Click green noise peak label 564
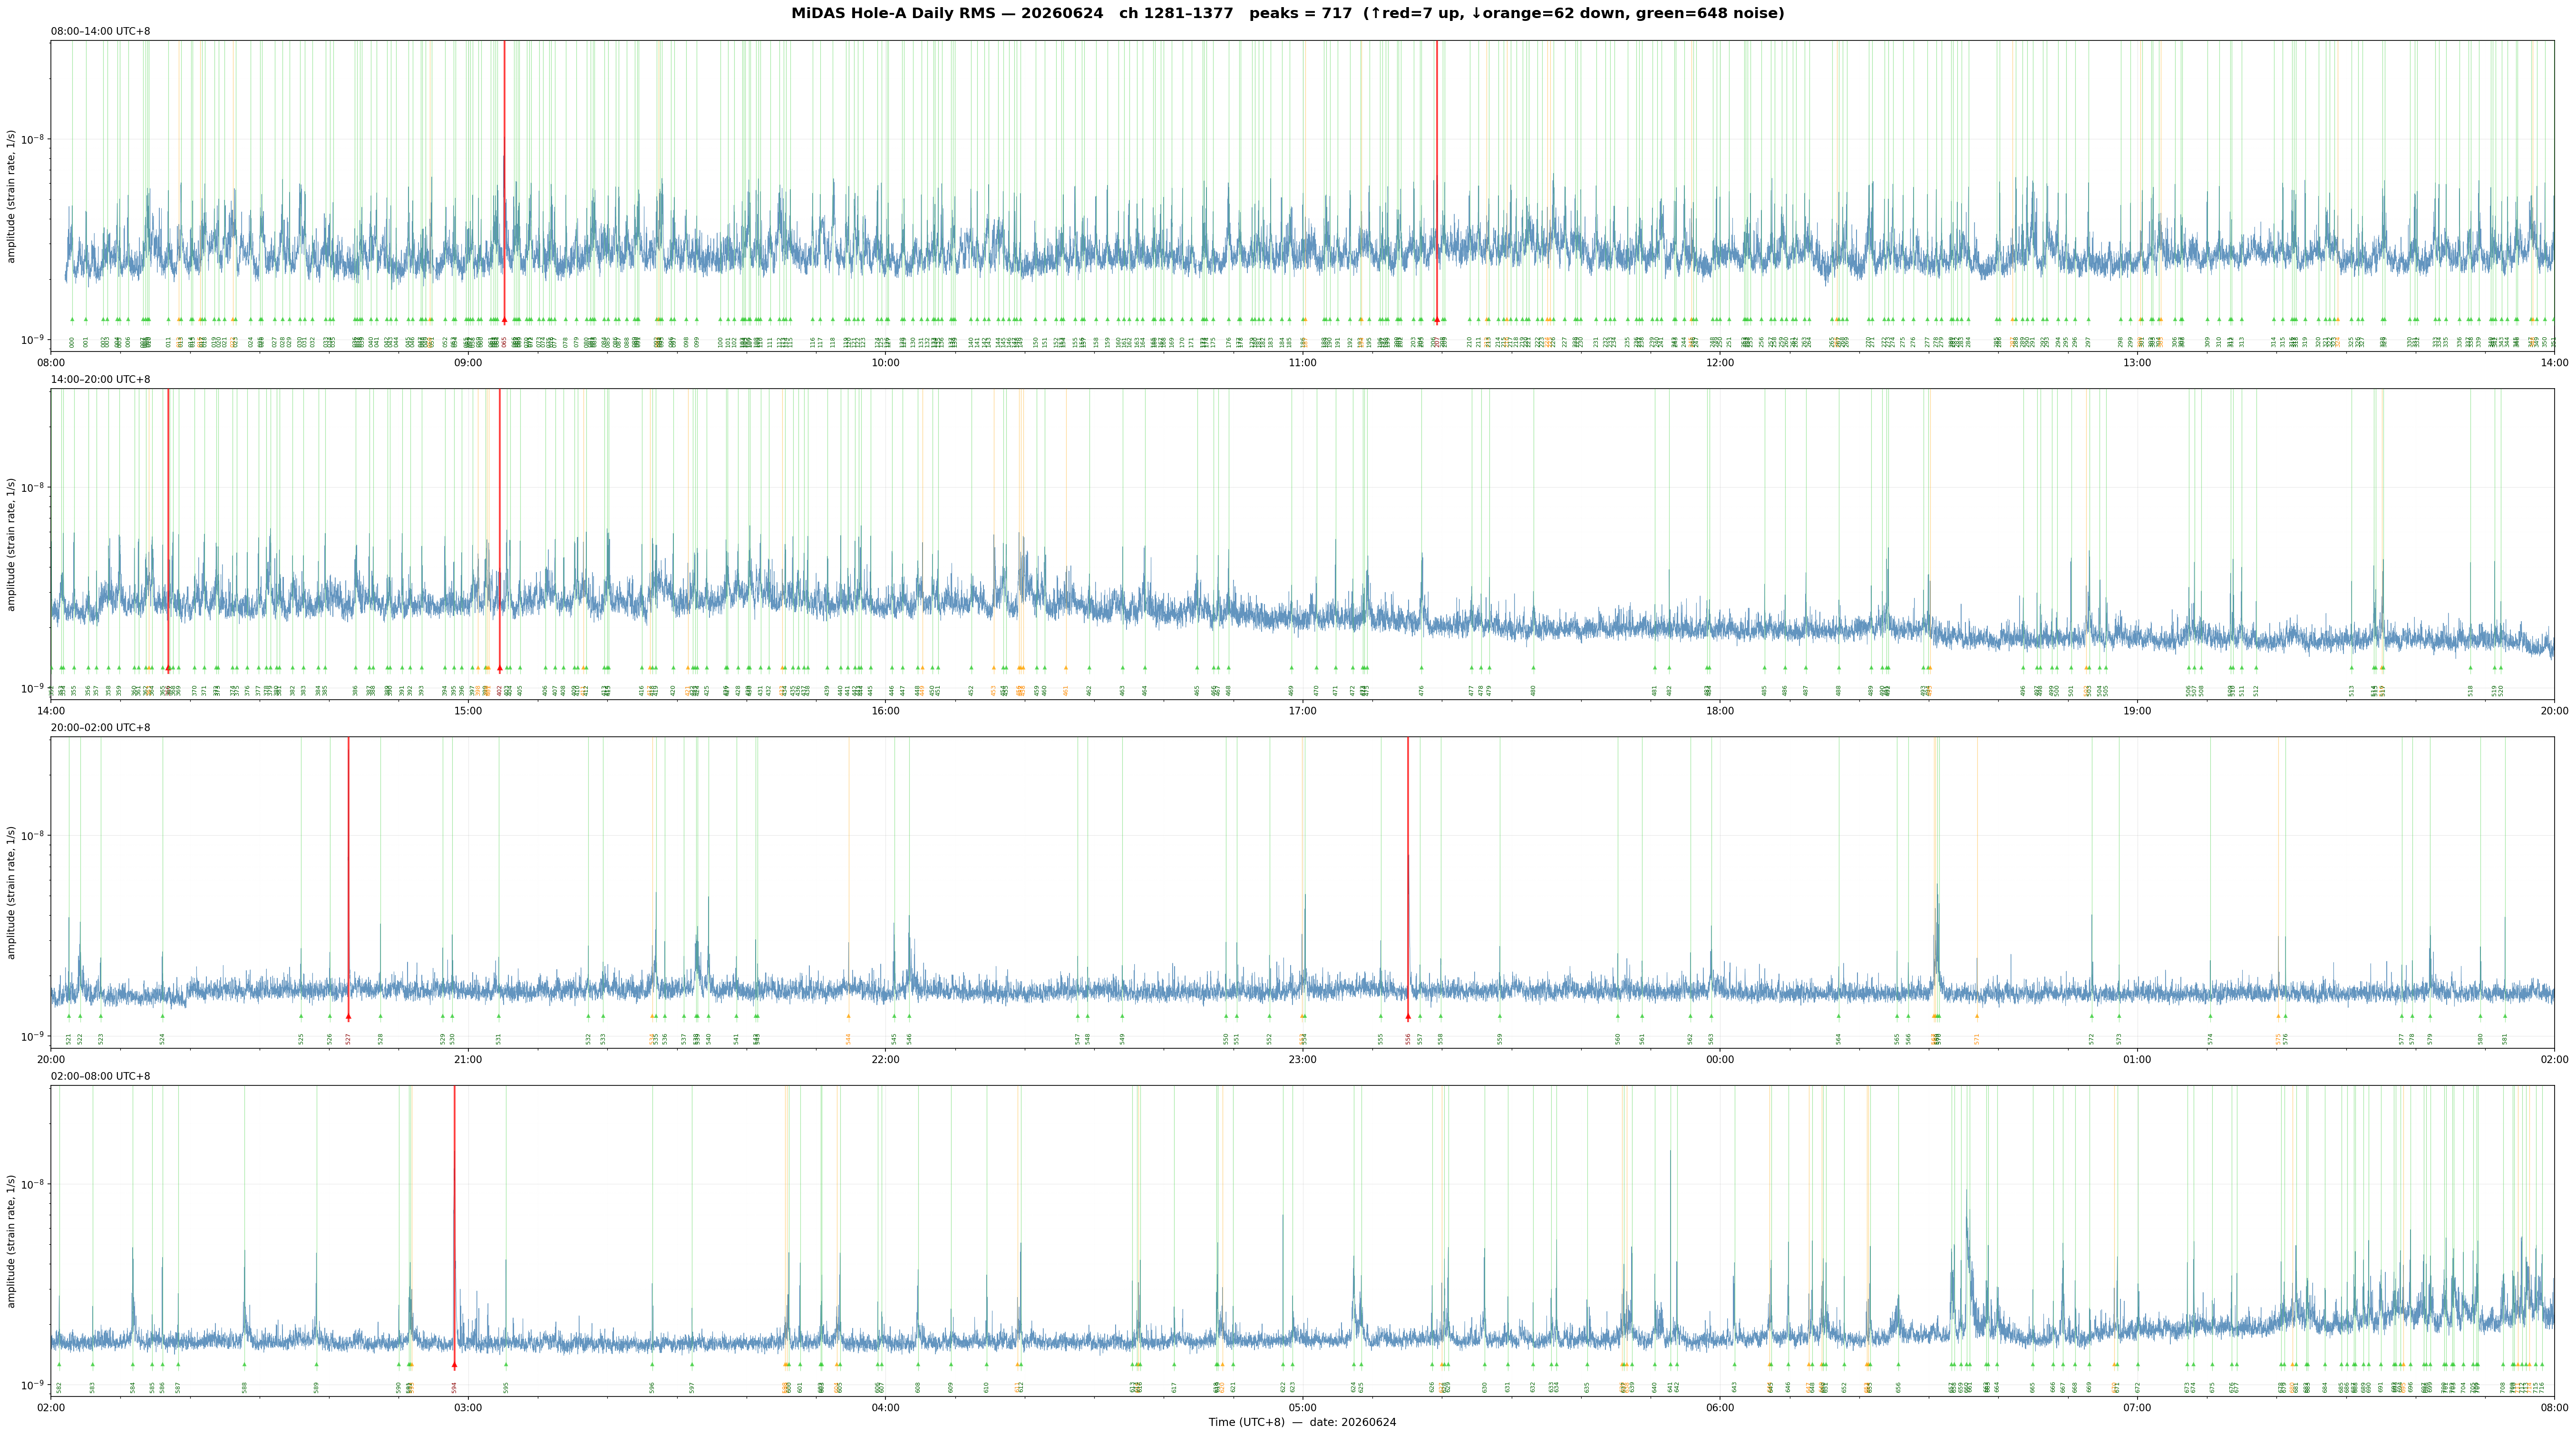2576x1435 pixels. 1838,1039
